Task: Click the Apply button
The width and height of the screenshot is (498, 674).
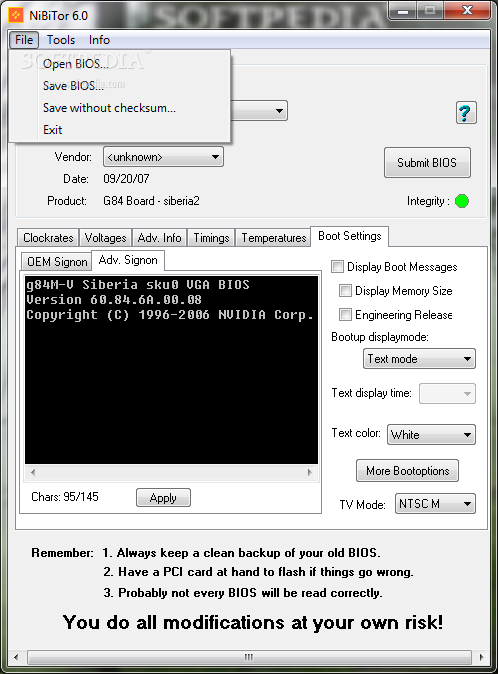Action: point(163,498)
